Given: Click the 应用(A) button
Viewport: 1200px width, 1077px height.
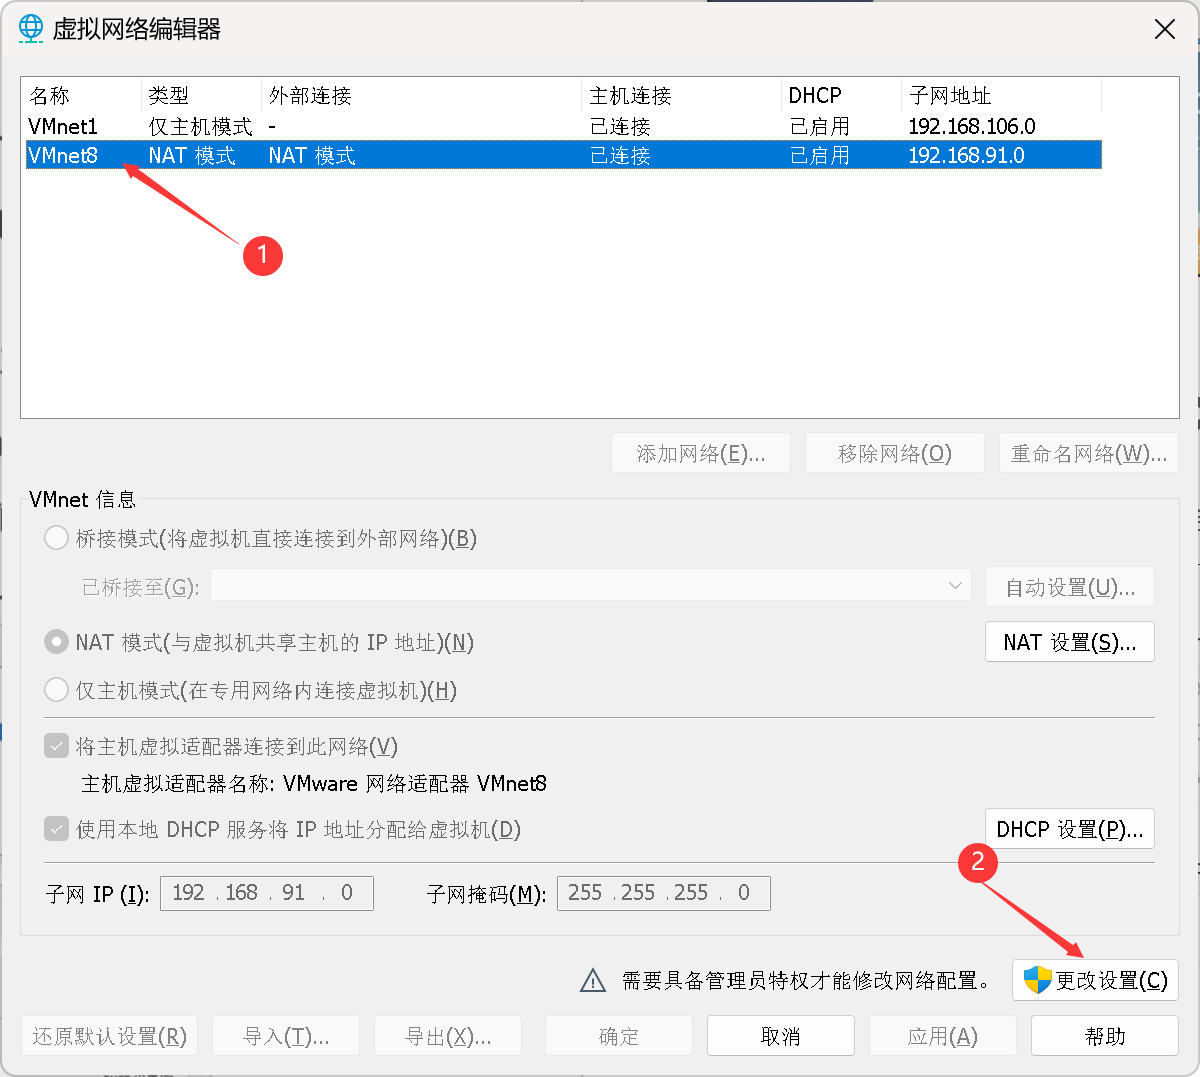Looking at the screenshot, I should pyautogui.click(x=943, y=1036).
